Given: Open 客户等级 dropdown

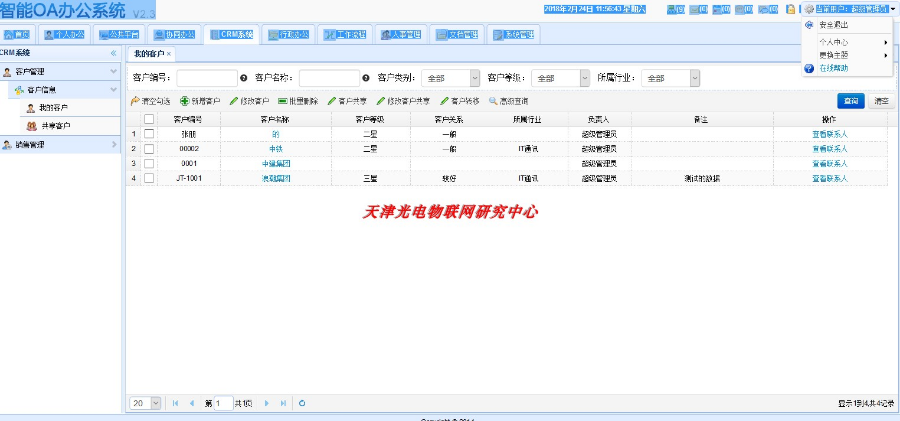Looking at the screenshot, I should point(585,78).
